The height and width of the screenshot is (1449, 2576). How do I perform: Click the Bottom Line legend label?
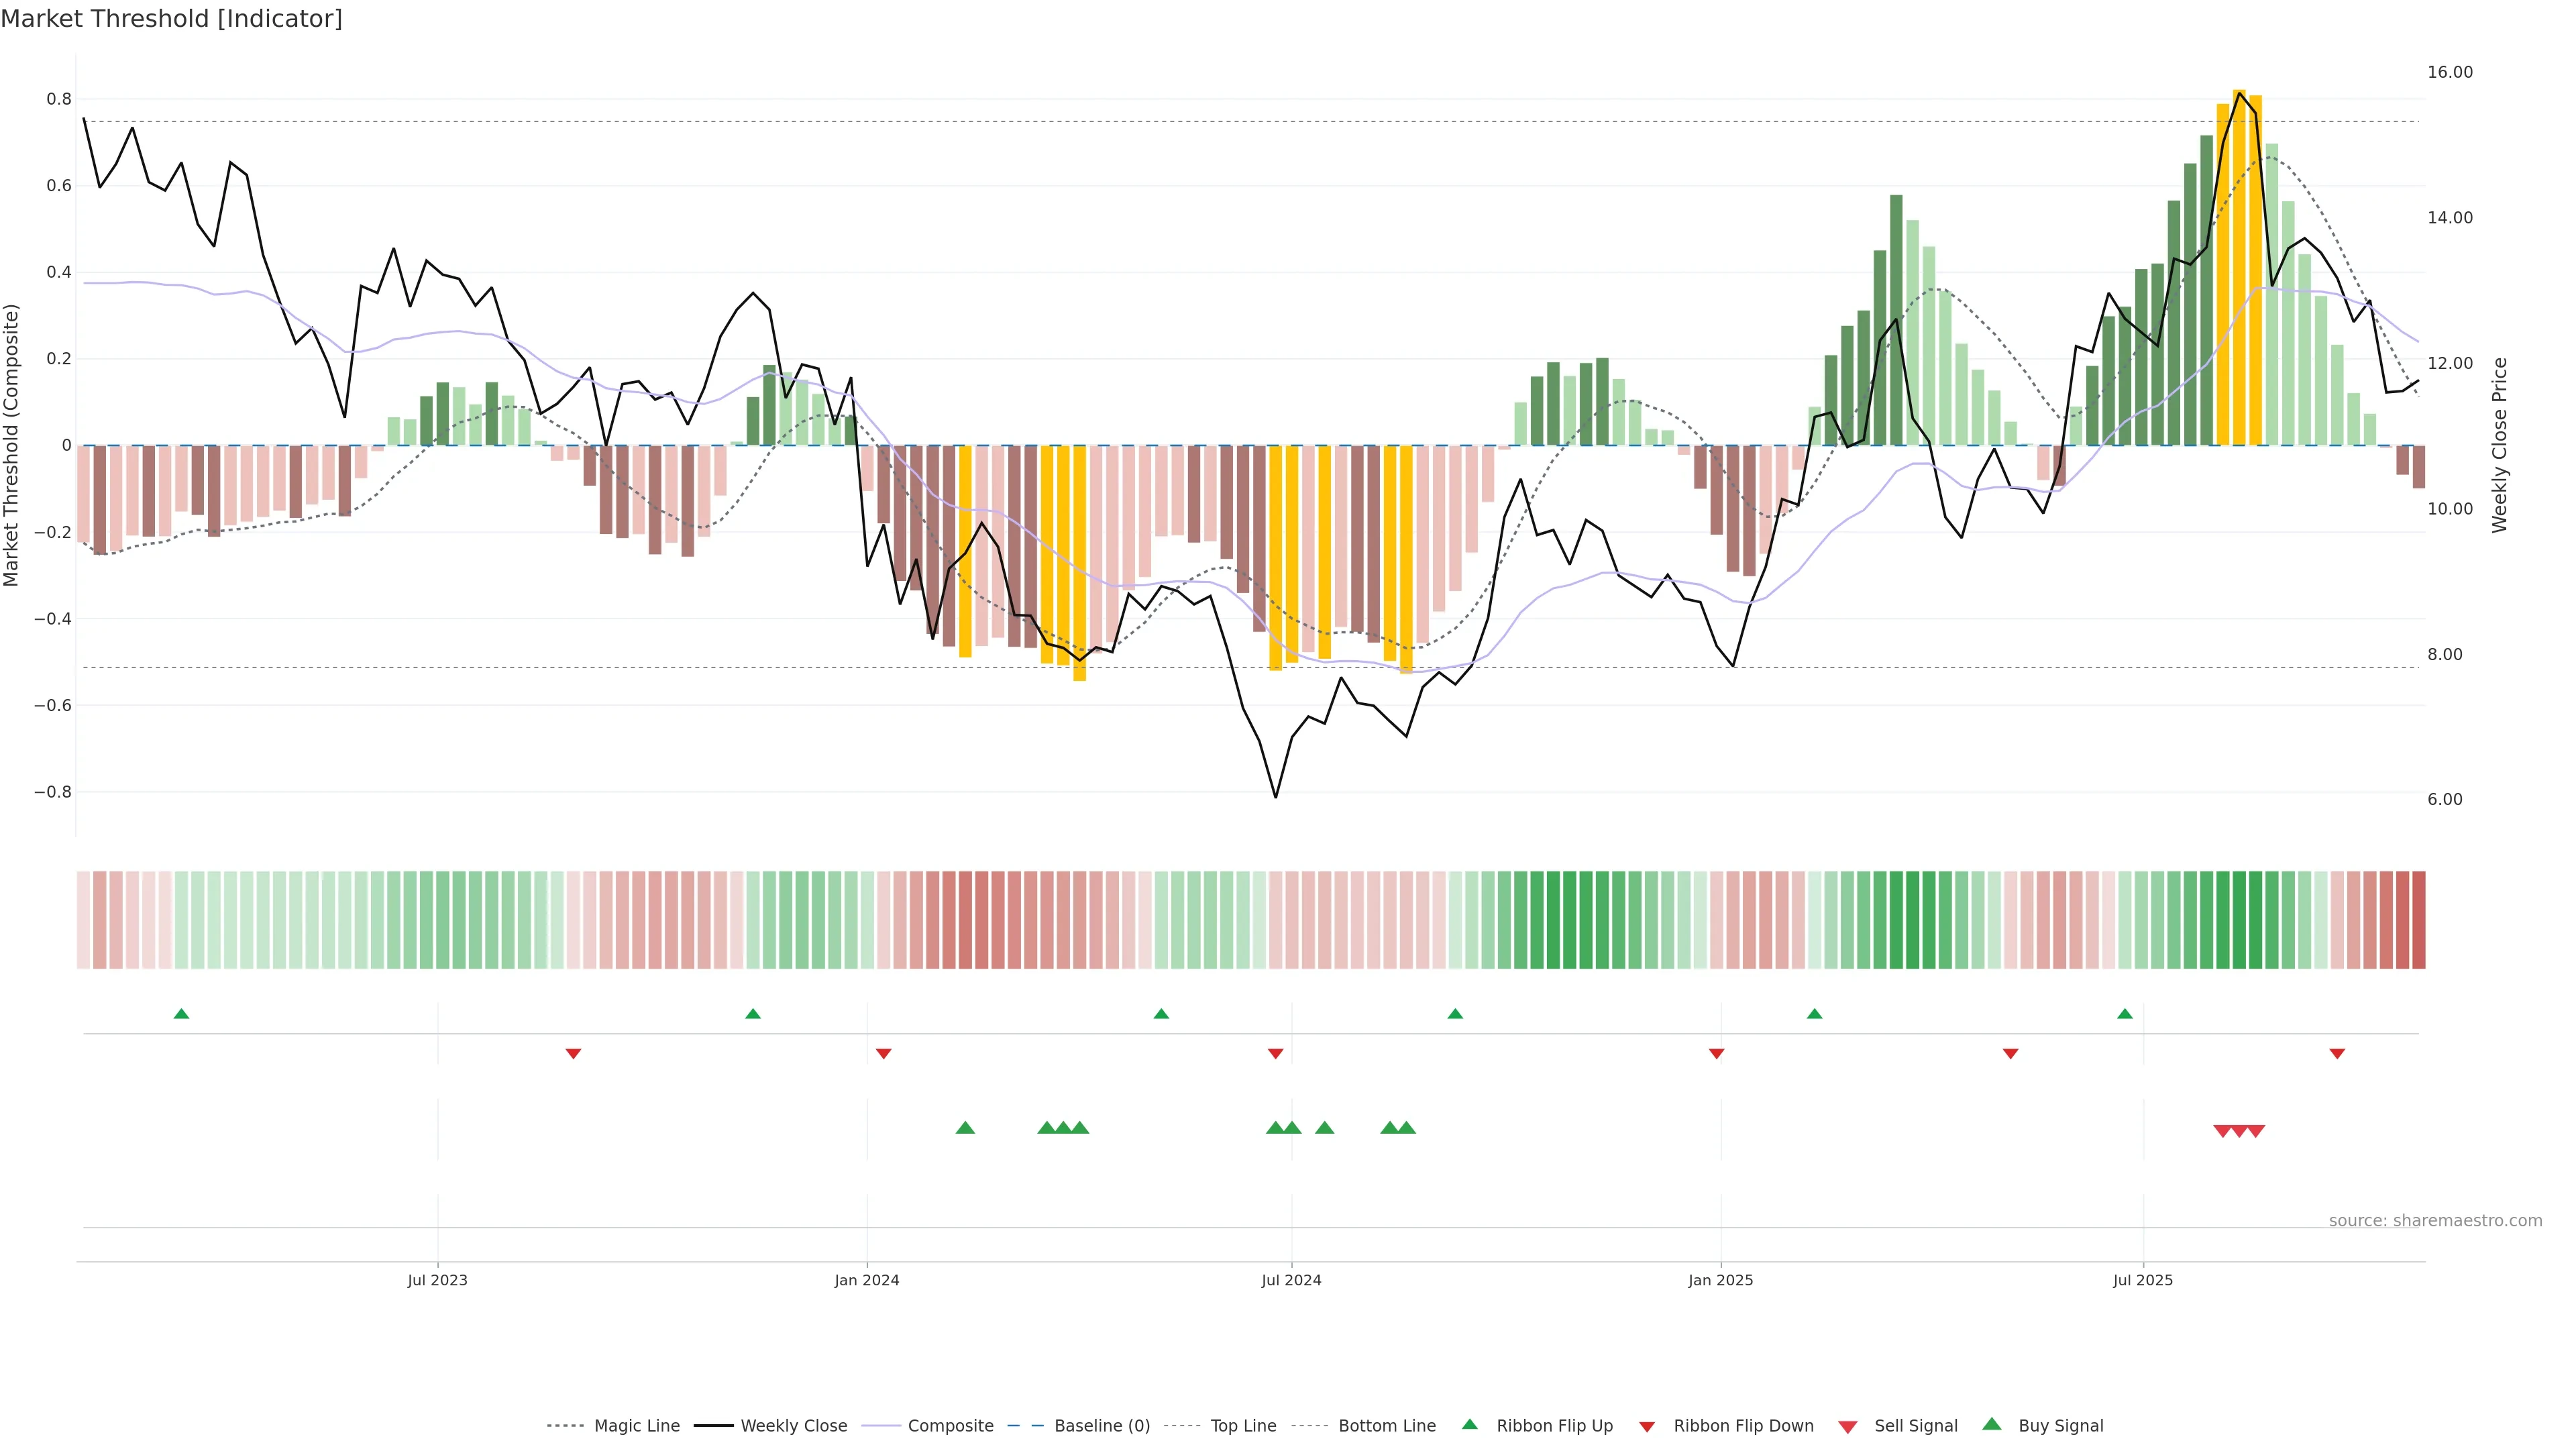[x=1386, y=1426]
